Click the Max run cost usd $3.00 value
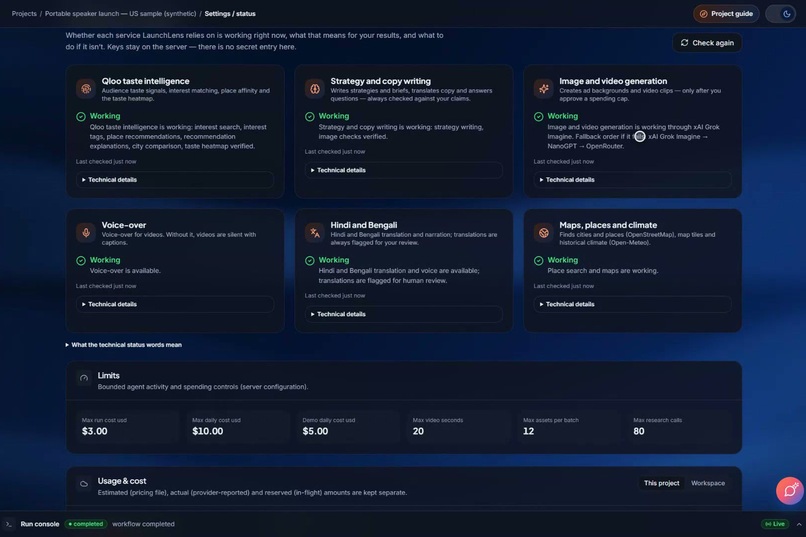 pos(95,431)
